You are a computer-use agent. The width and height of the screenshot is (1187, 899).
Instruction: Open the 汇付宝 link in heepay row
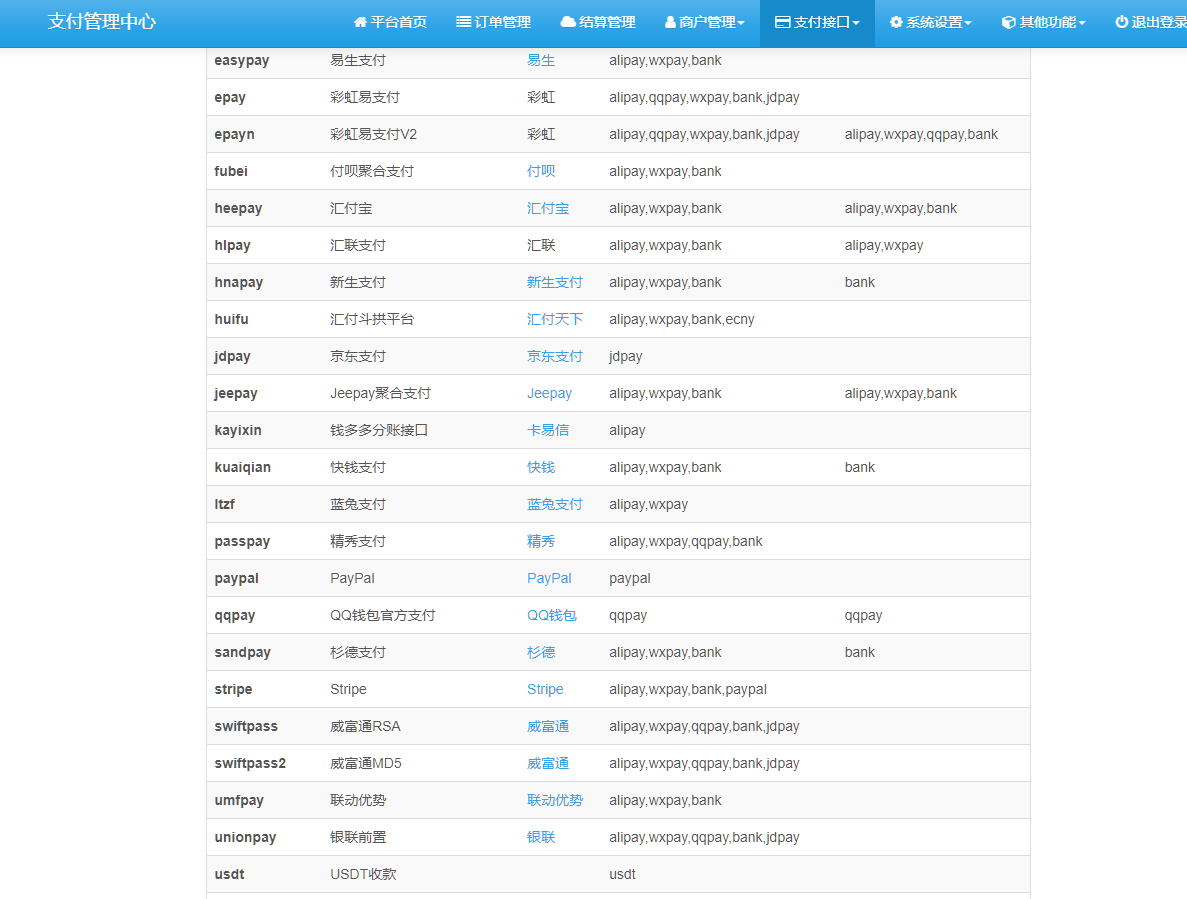[548, 208]
